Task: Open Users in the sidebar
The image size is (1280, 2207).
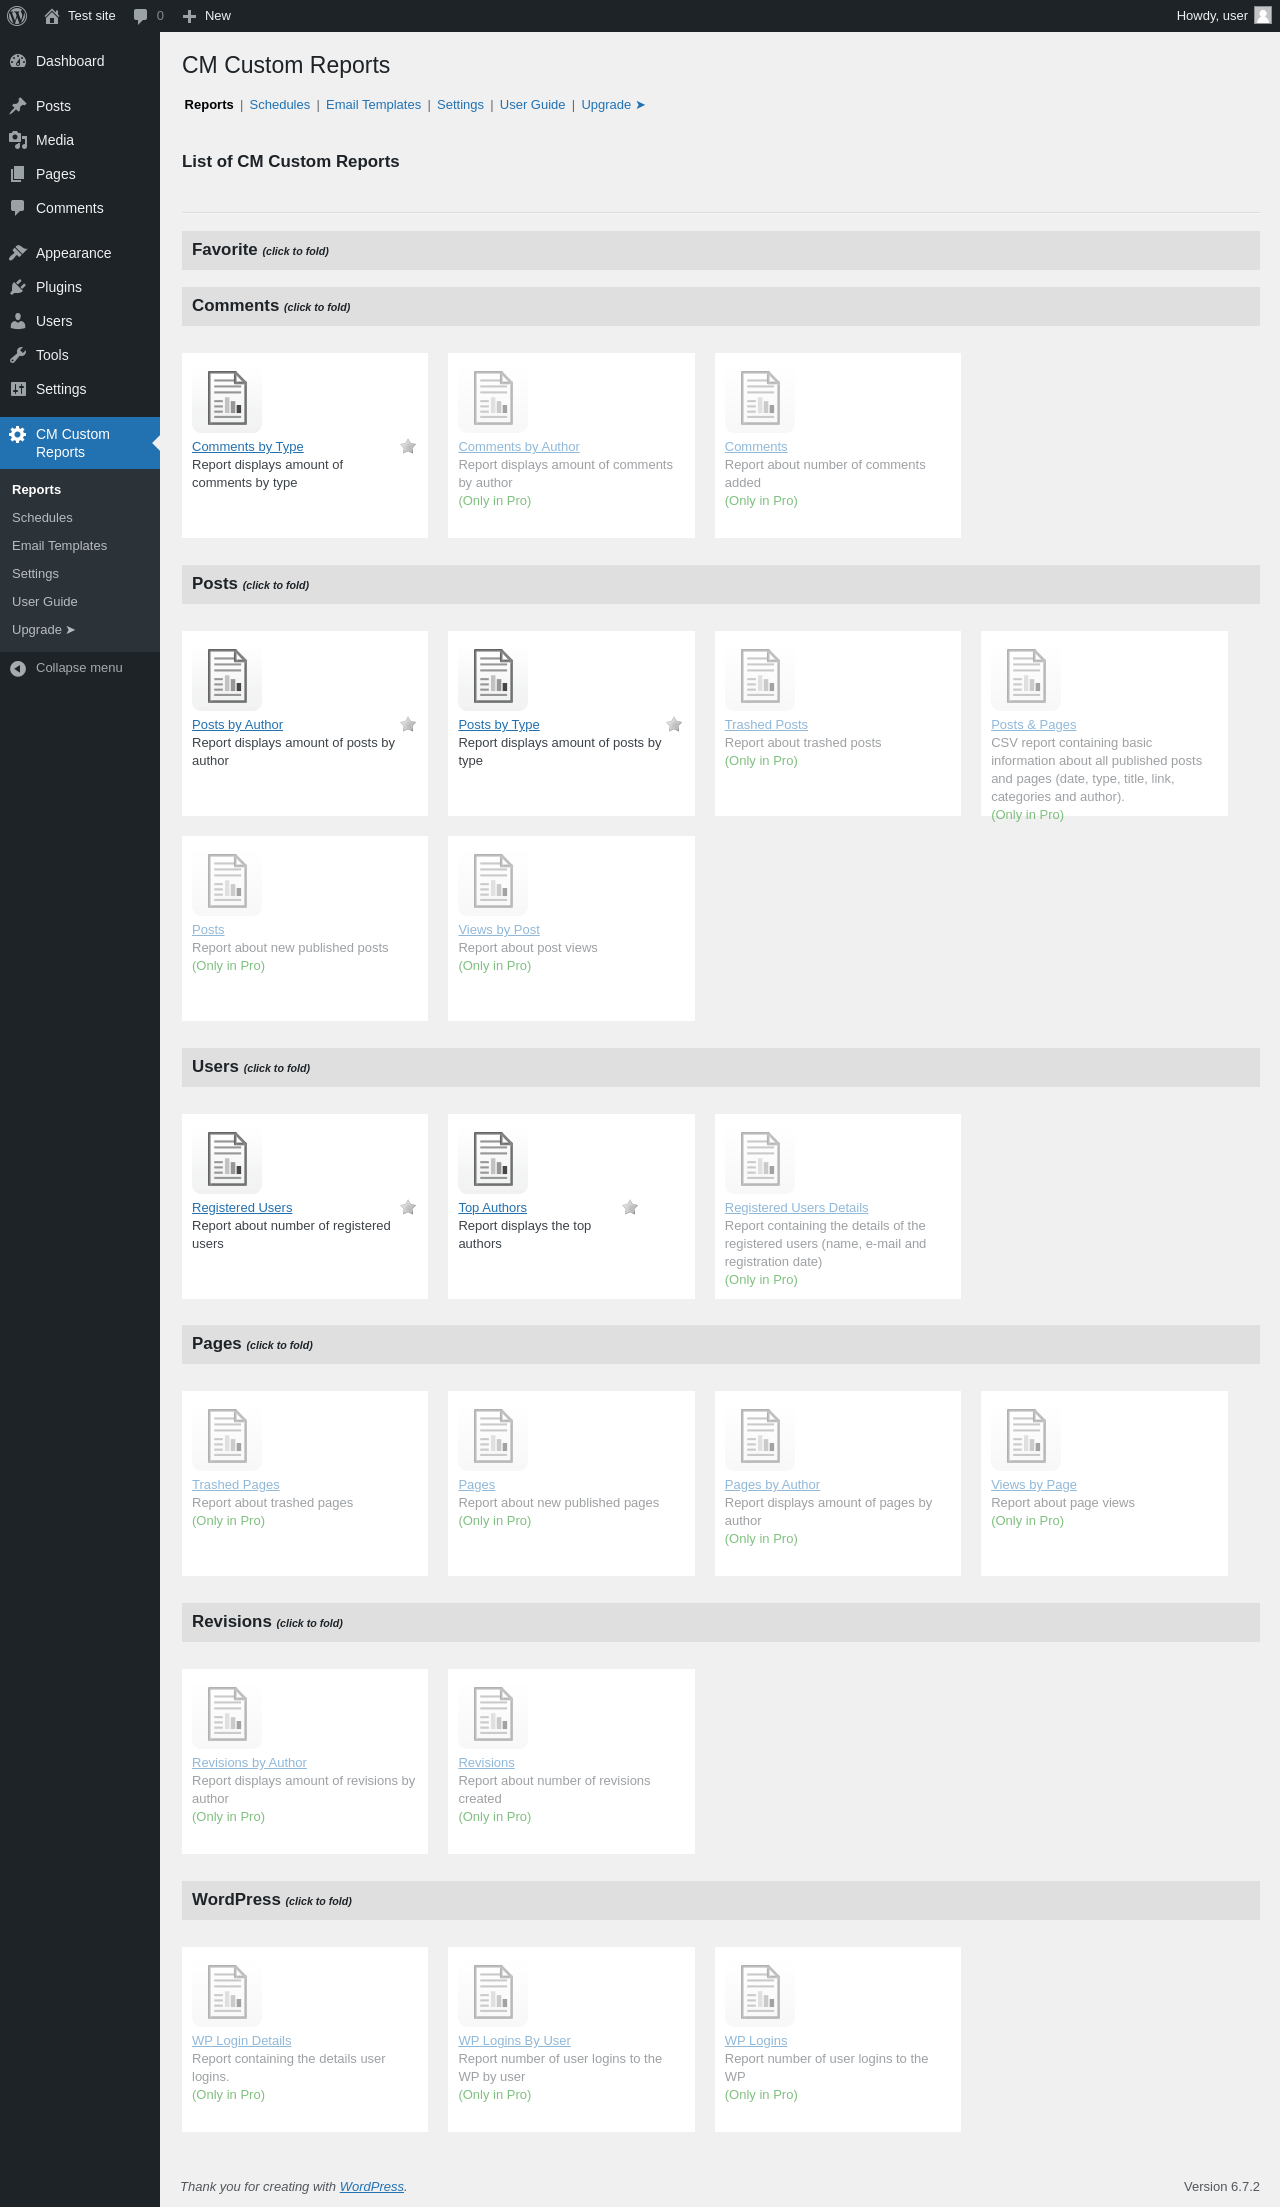Action: [80, 321]
